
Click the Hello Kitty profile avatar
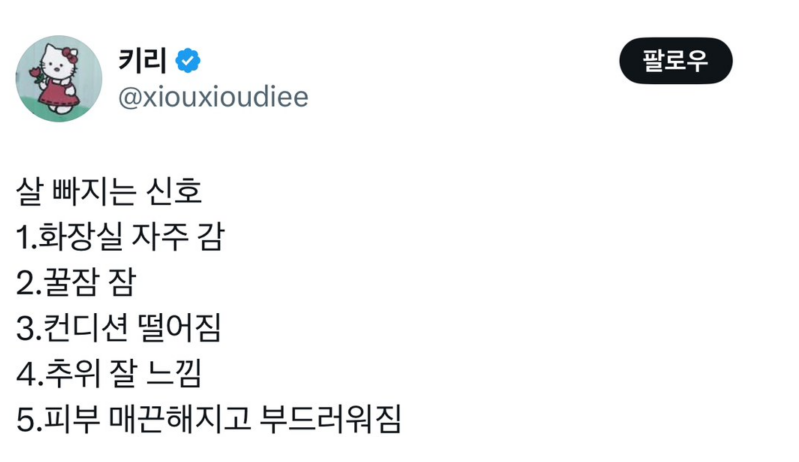tap(59, 79)
